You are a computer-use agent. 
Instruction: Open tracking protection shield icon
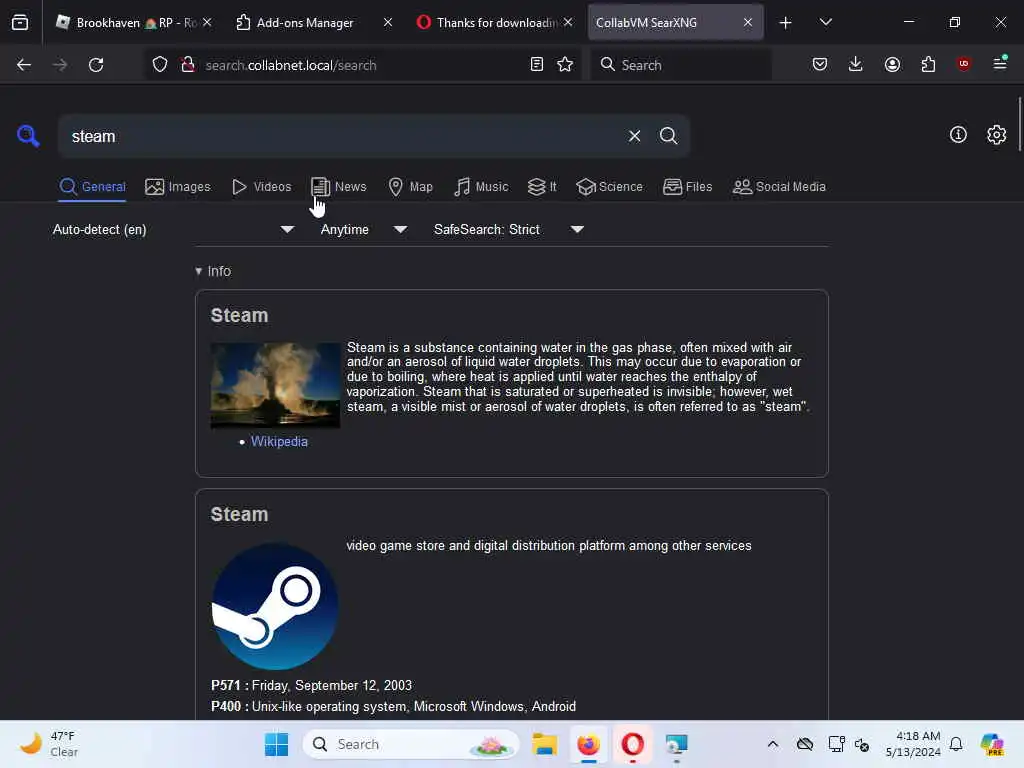pos(160,65)
